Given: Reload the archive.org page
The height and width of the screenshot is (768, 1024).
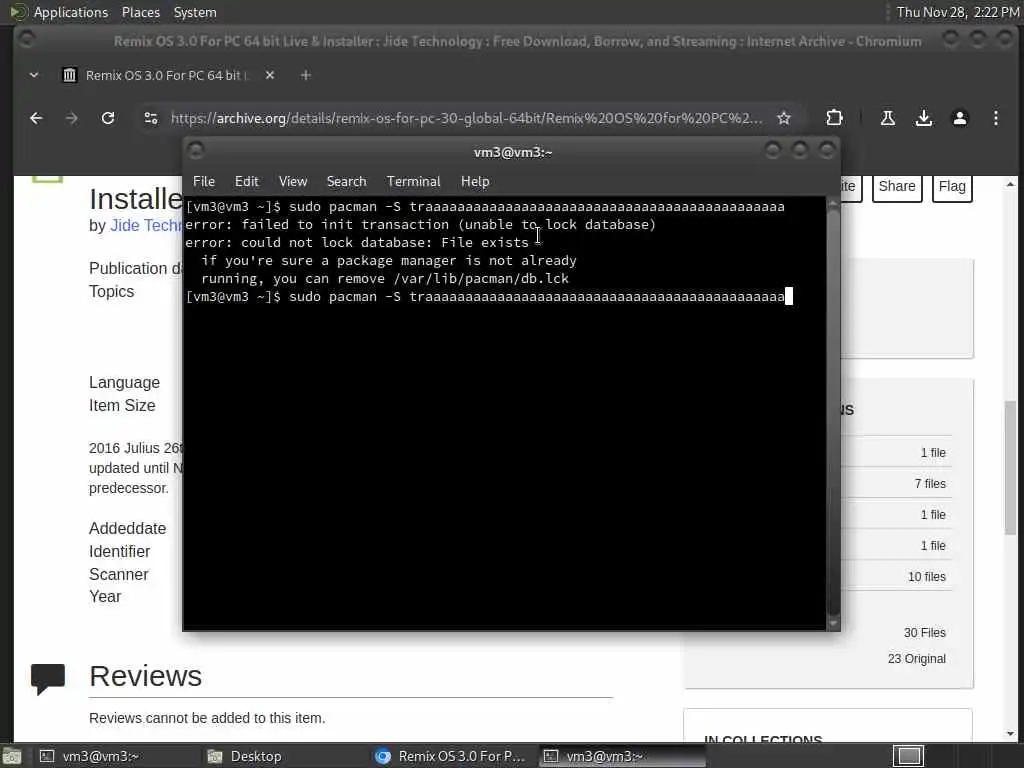Looking at the screenshot, I should (108, 118).
